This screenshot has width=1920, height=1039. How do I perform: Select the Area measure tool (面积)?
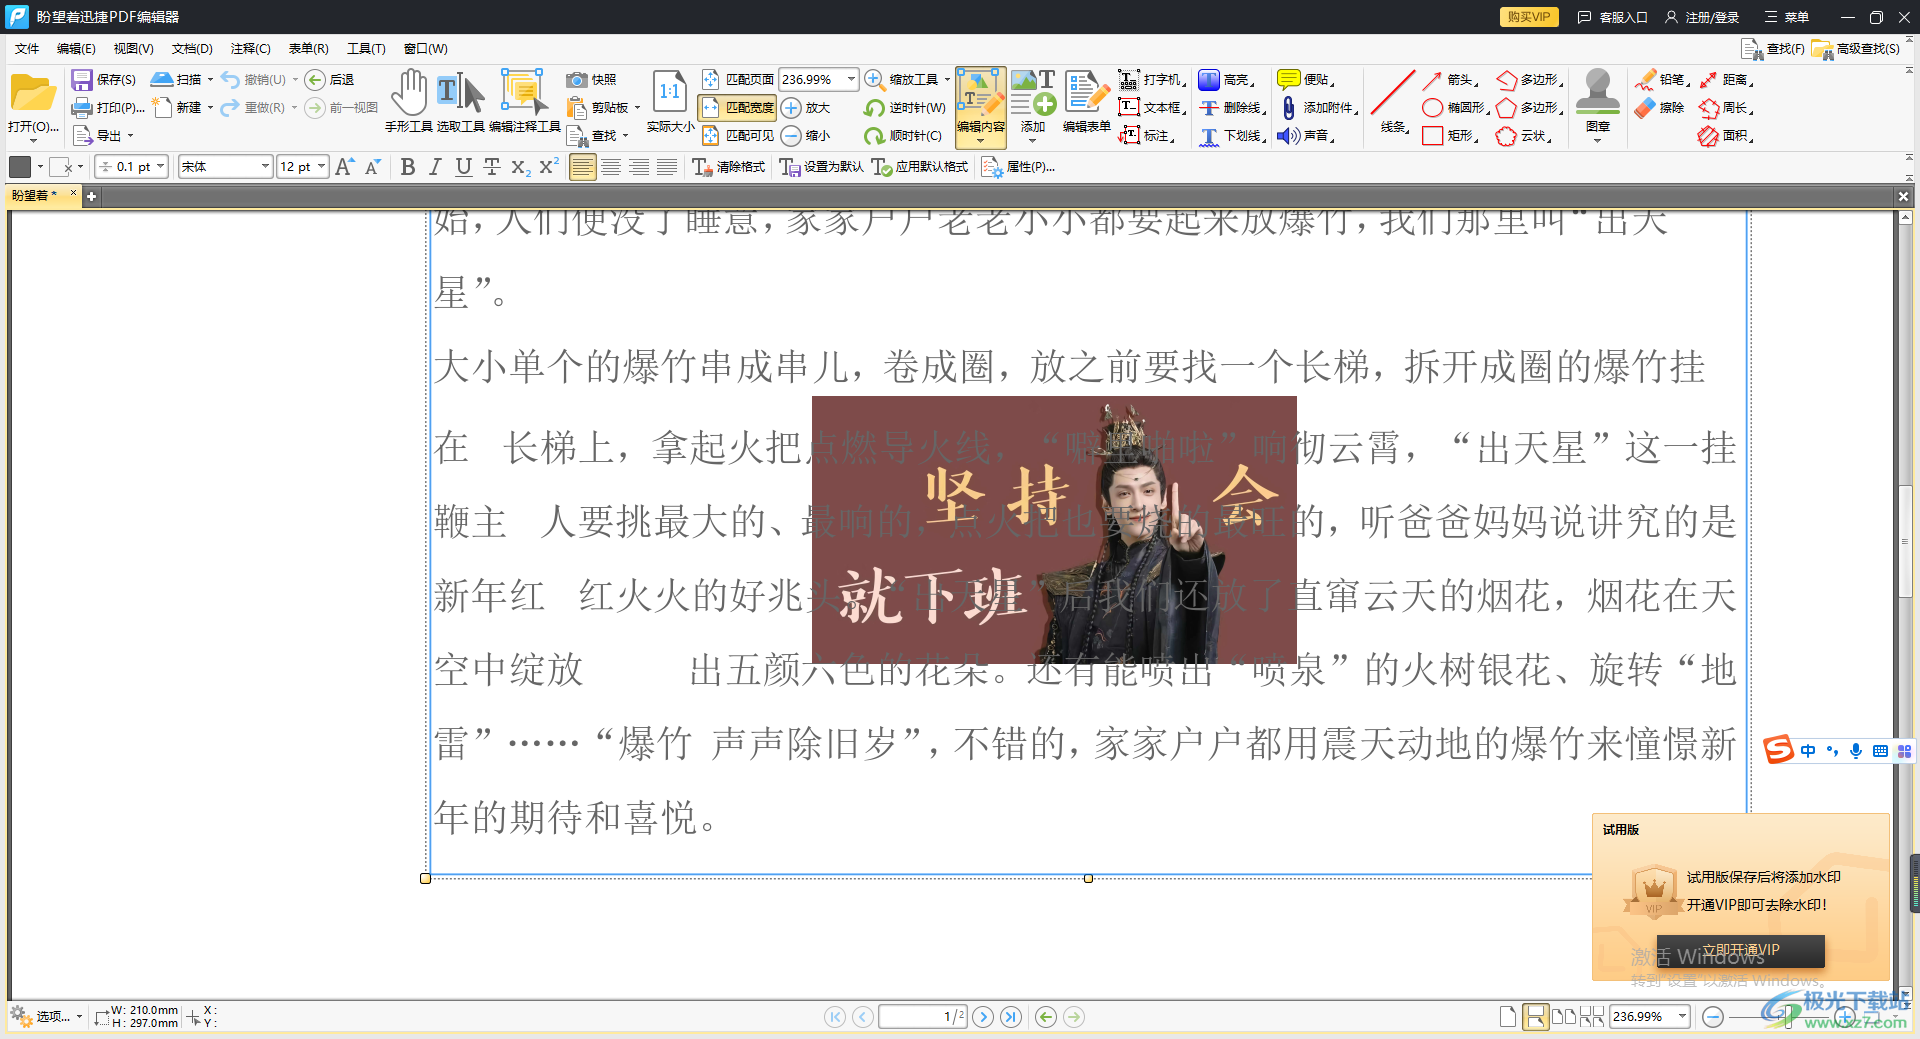tap(1725, 135)
